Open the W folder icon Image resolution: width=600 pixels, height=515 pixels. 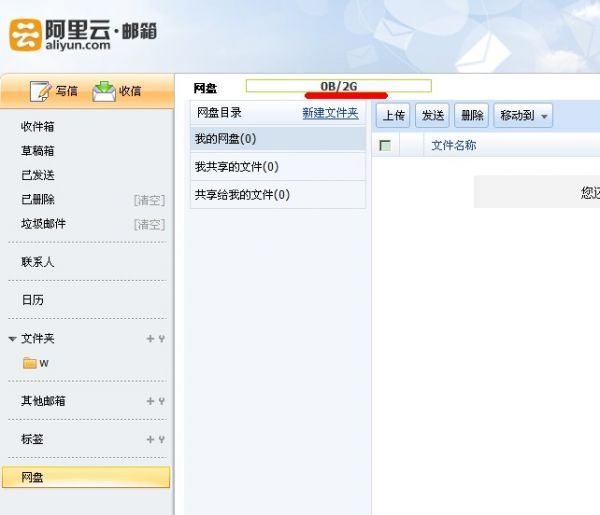(29, 363)
